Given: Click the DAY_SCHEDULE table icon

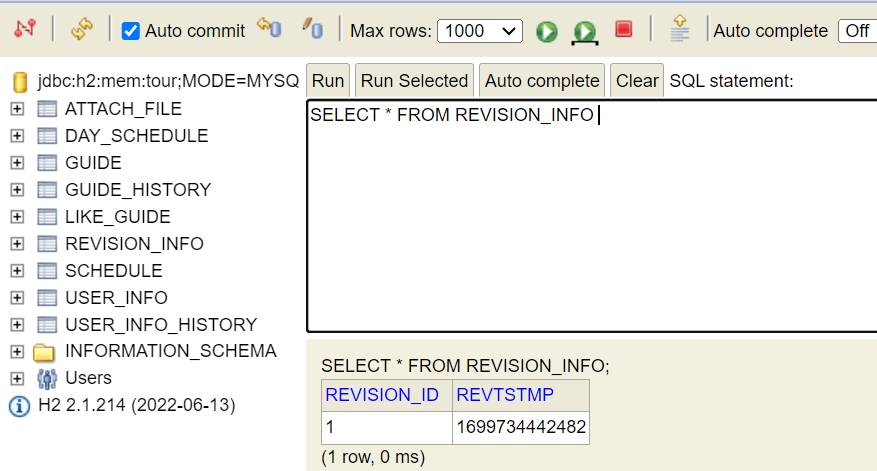Looking at the screenshot, I should (x=47, y=135).
